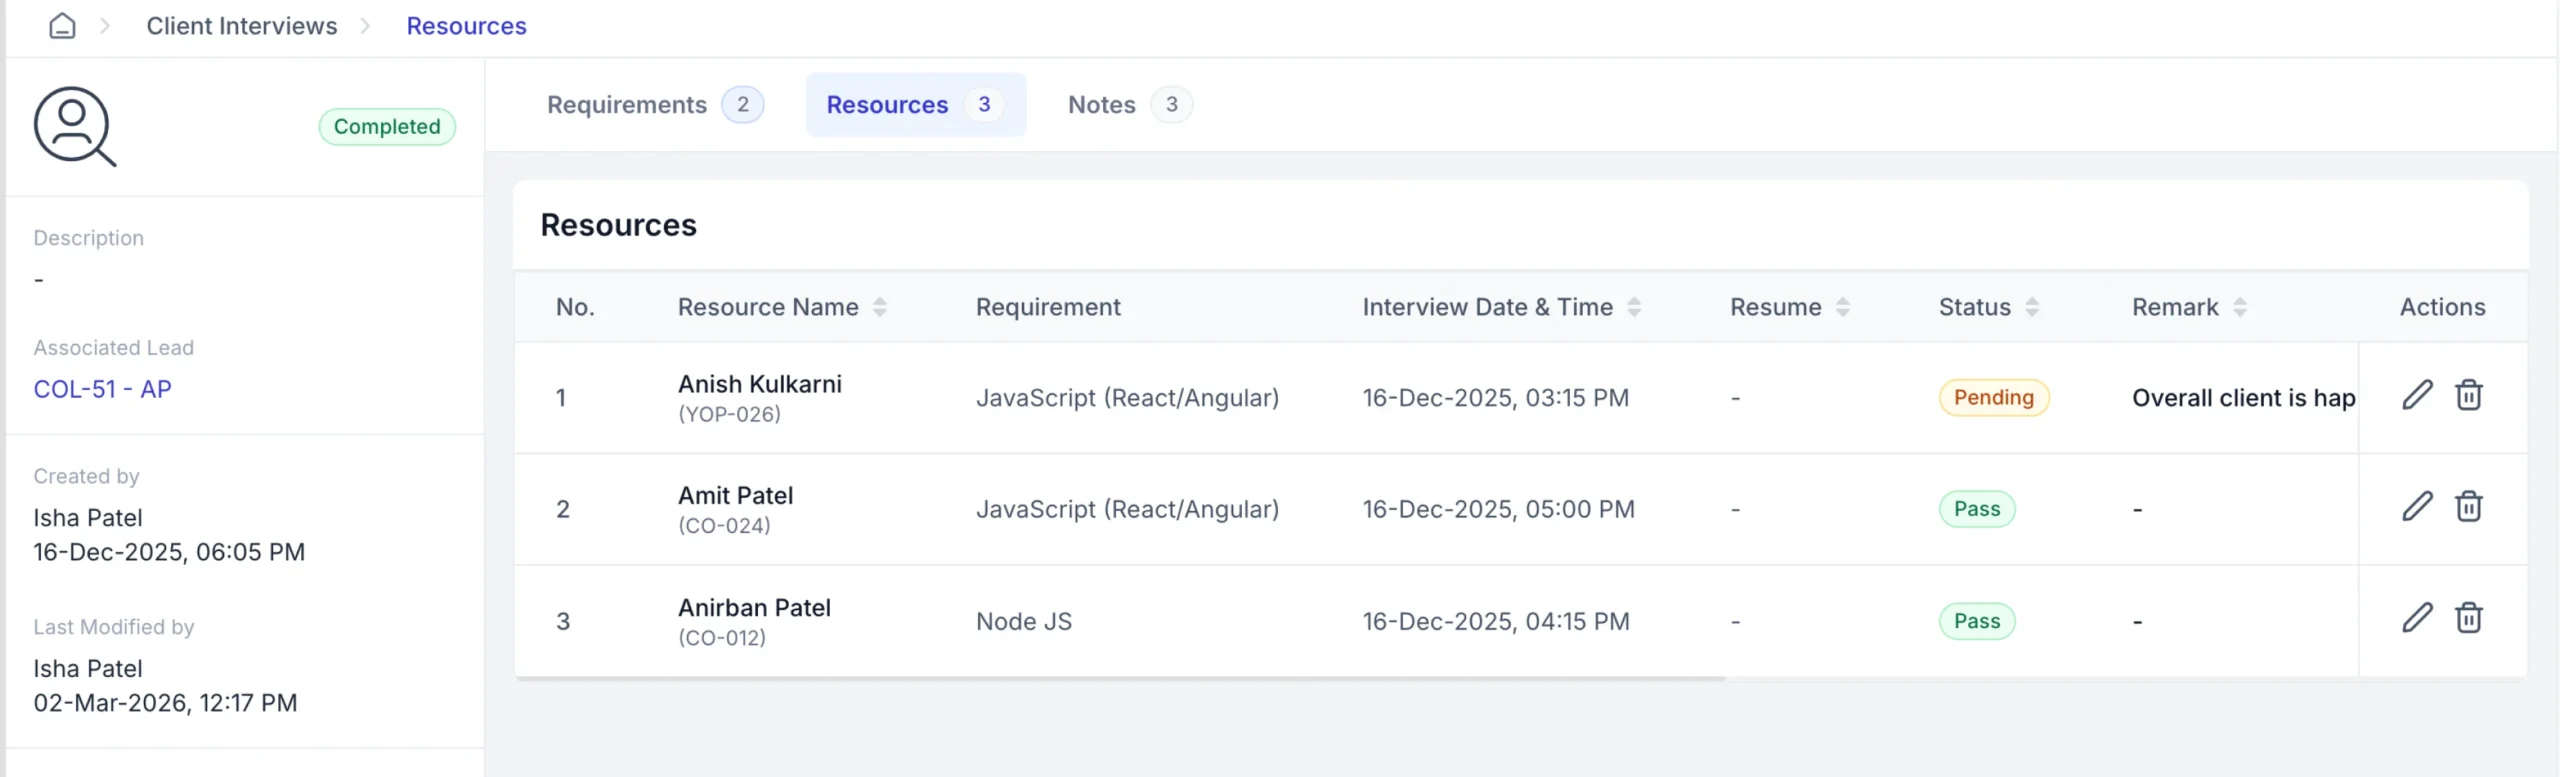Click Last Modified date 02-Mar-2026, 12:17 PM
This screenshot has width=2560, height=777.
(165, 703)
